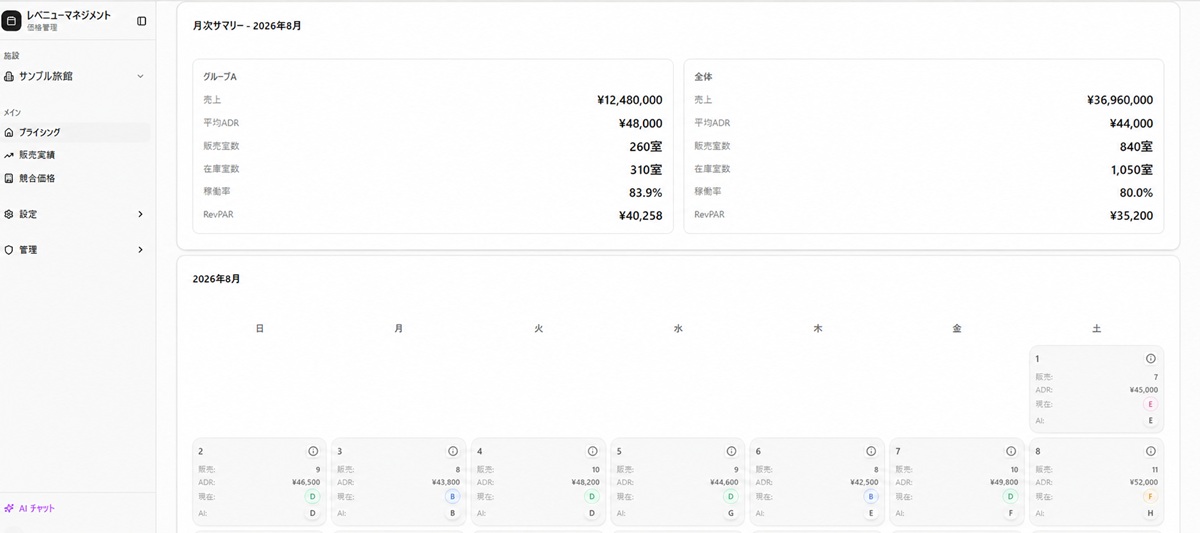Click the day 4 calendar cell

click(x=538, y=481)
